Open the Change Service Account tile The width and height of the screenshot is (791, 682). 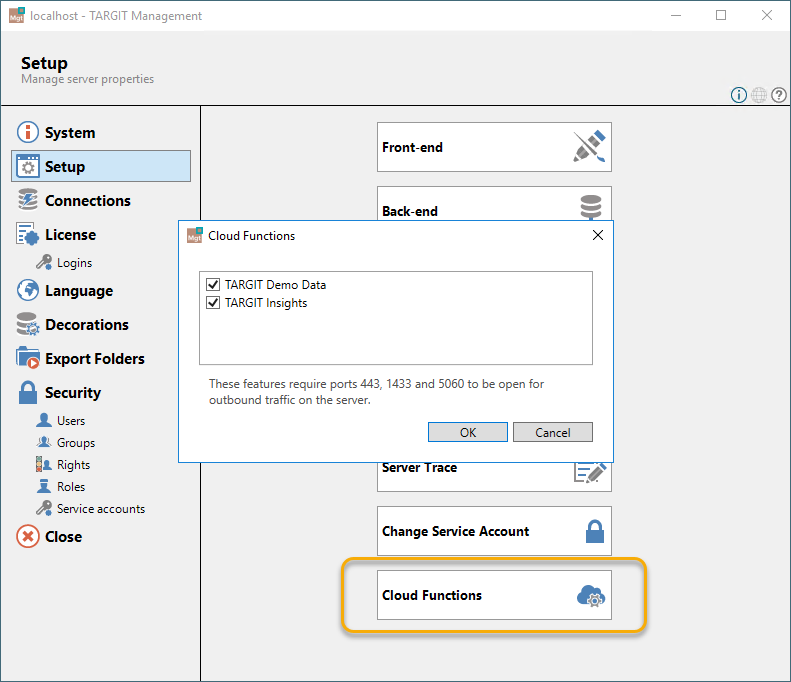click(x=494, y=531)
